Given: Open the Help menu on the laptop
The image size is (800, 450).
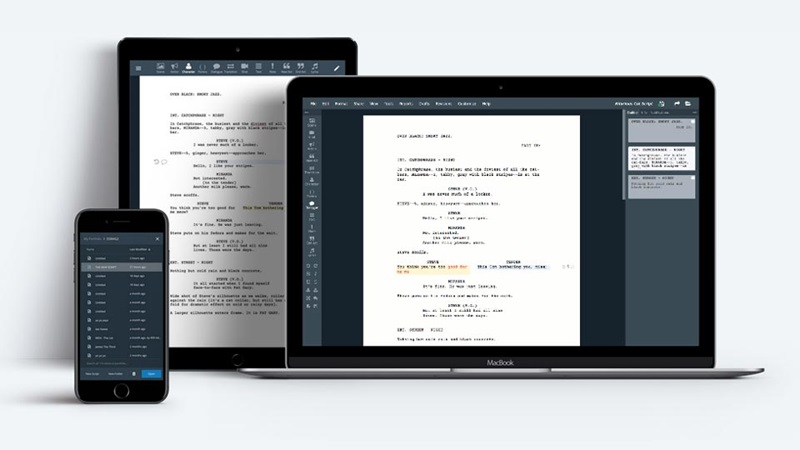Looking at the screenshot, I should point(486,104).
